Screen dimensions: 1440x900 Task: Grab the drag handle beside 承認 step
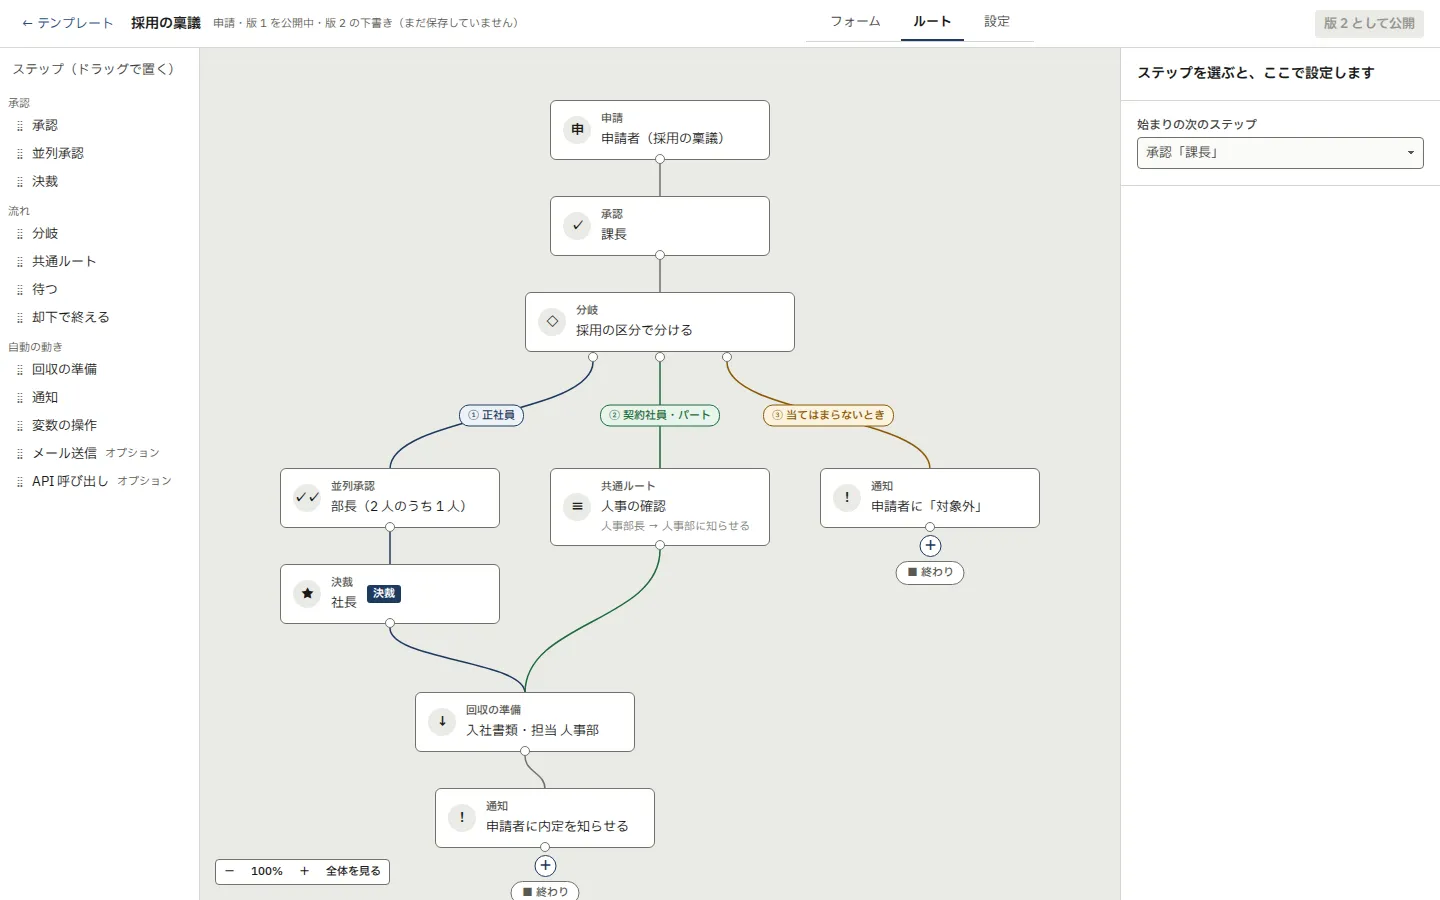coord(19,126)
